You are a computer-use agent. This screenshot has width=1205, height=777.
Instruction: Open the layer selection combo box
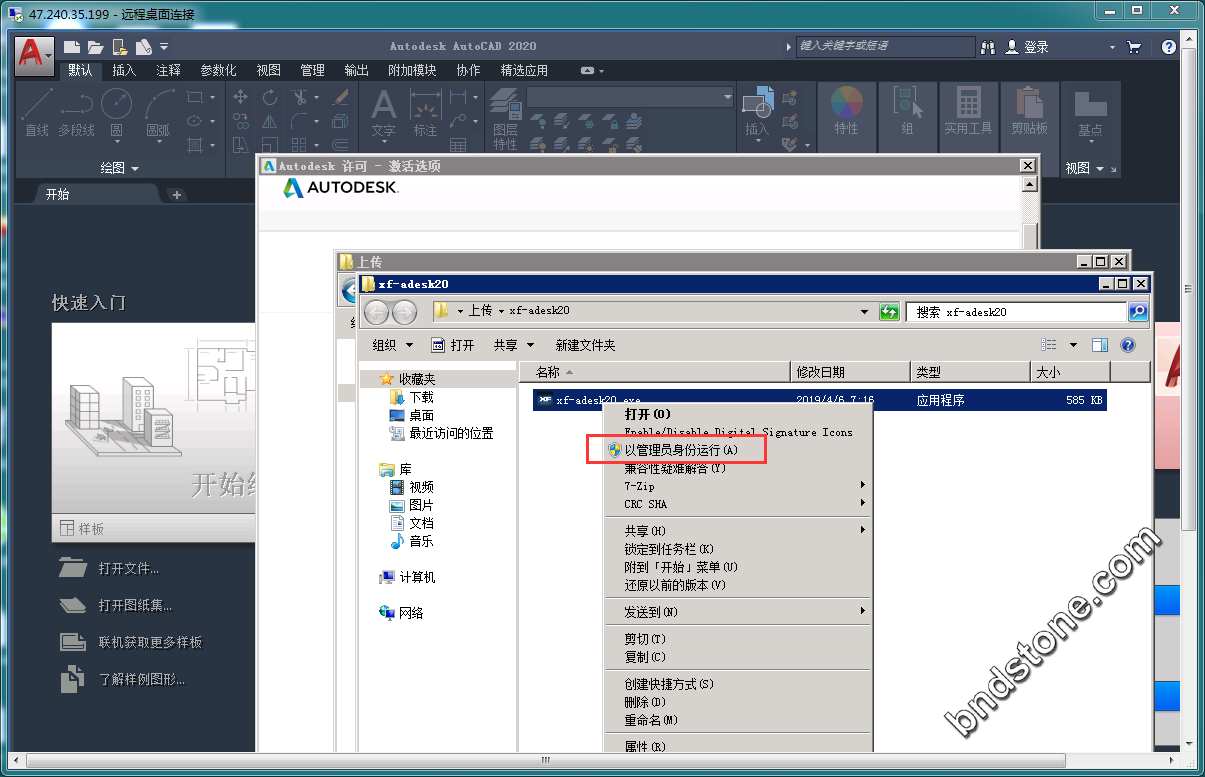(x=630, y=97)
